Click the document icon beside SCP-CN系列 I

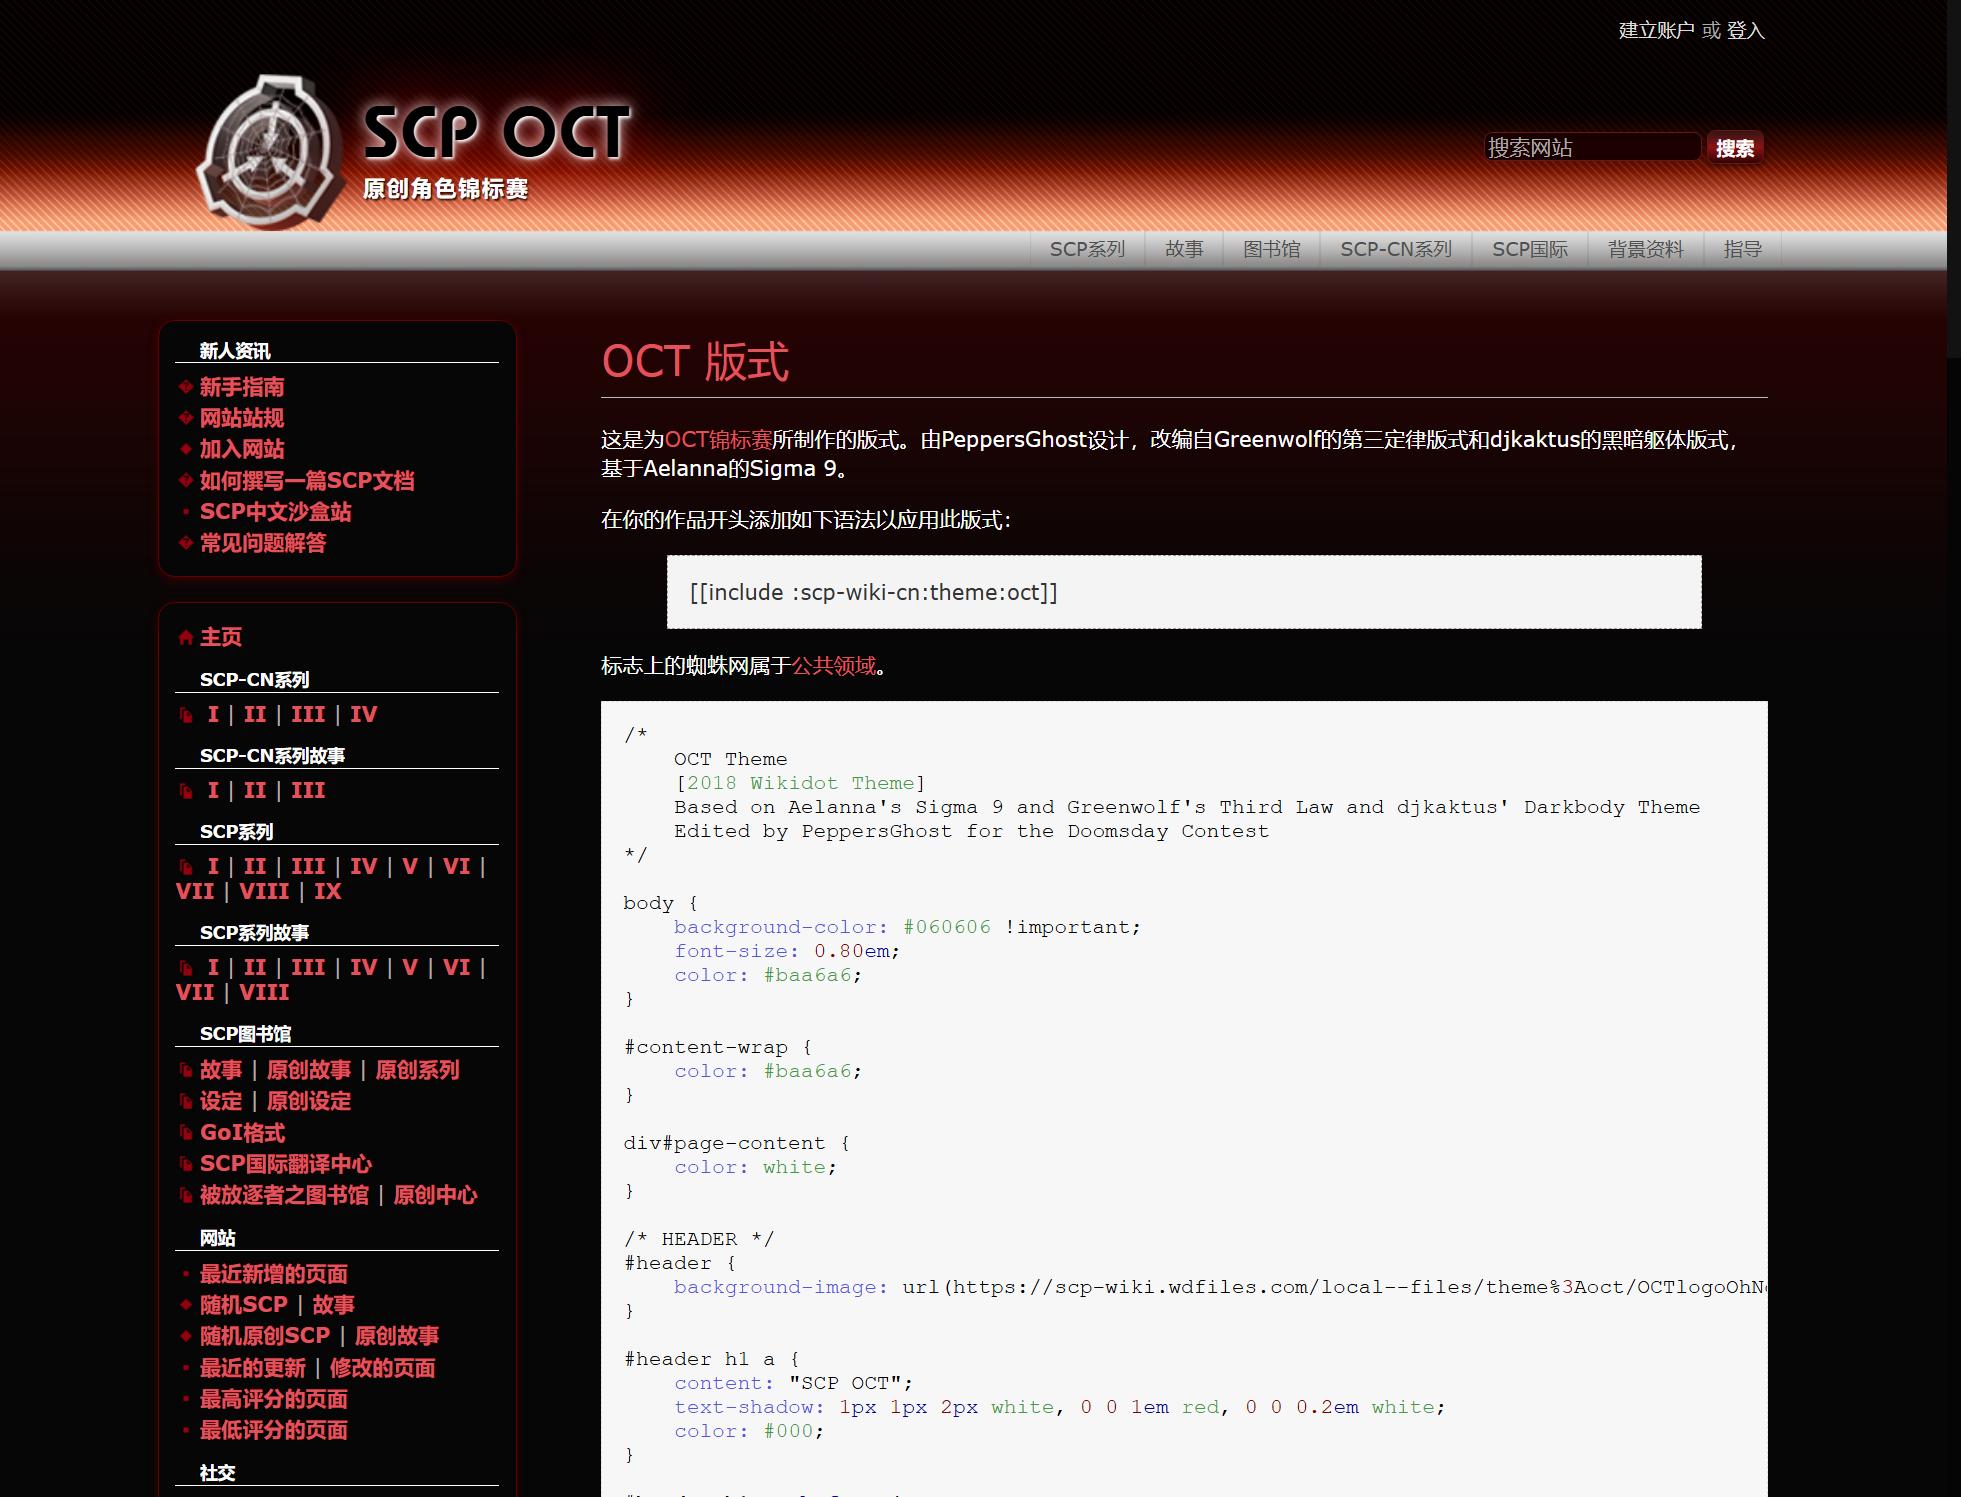186,715
